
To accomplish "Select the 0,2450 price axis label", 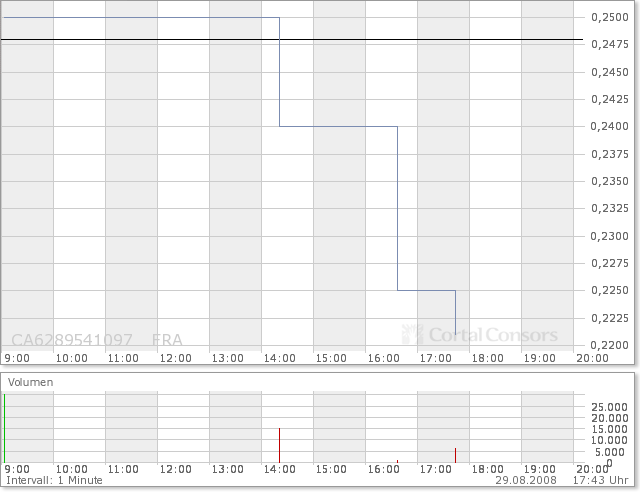I will [x=610, y=72].
